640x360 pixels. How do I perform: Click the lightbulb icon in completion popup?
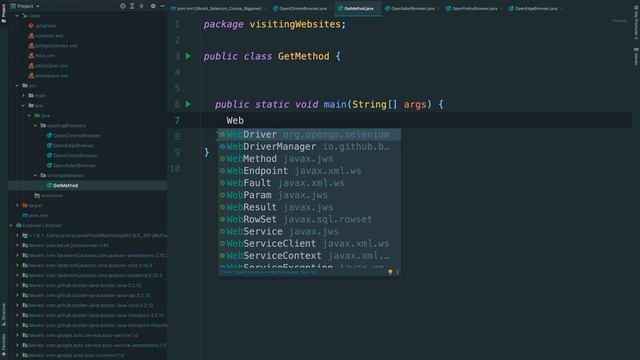pyautogui.click(x=390, y=272)
